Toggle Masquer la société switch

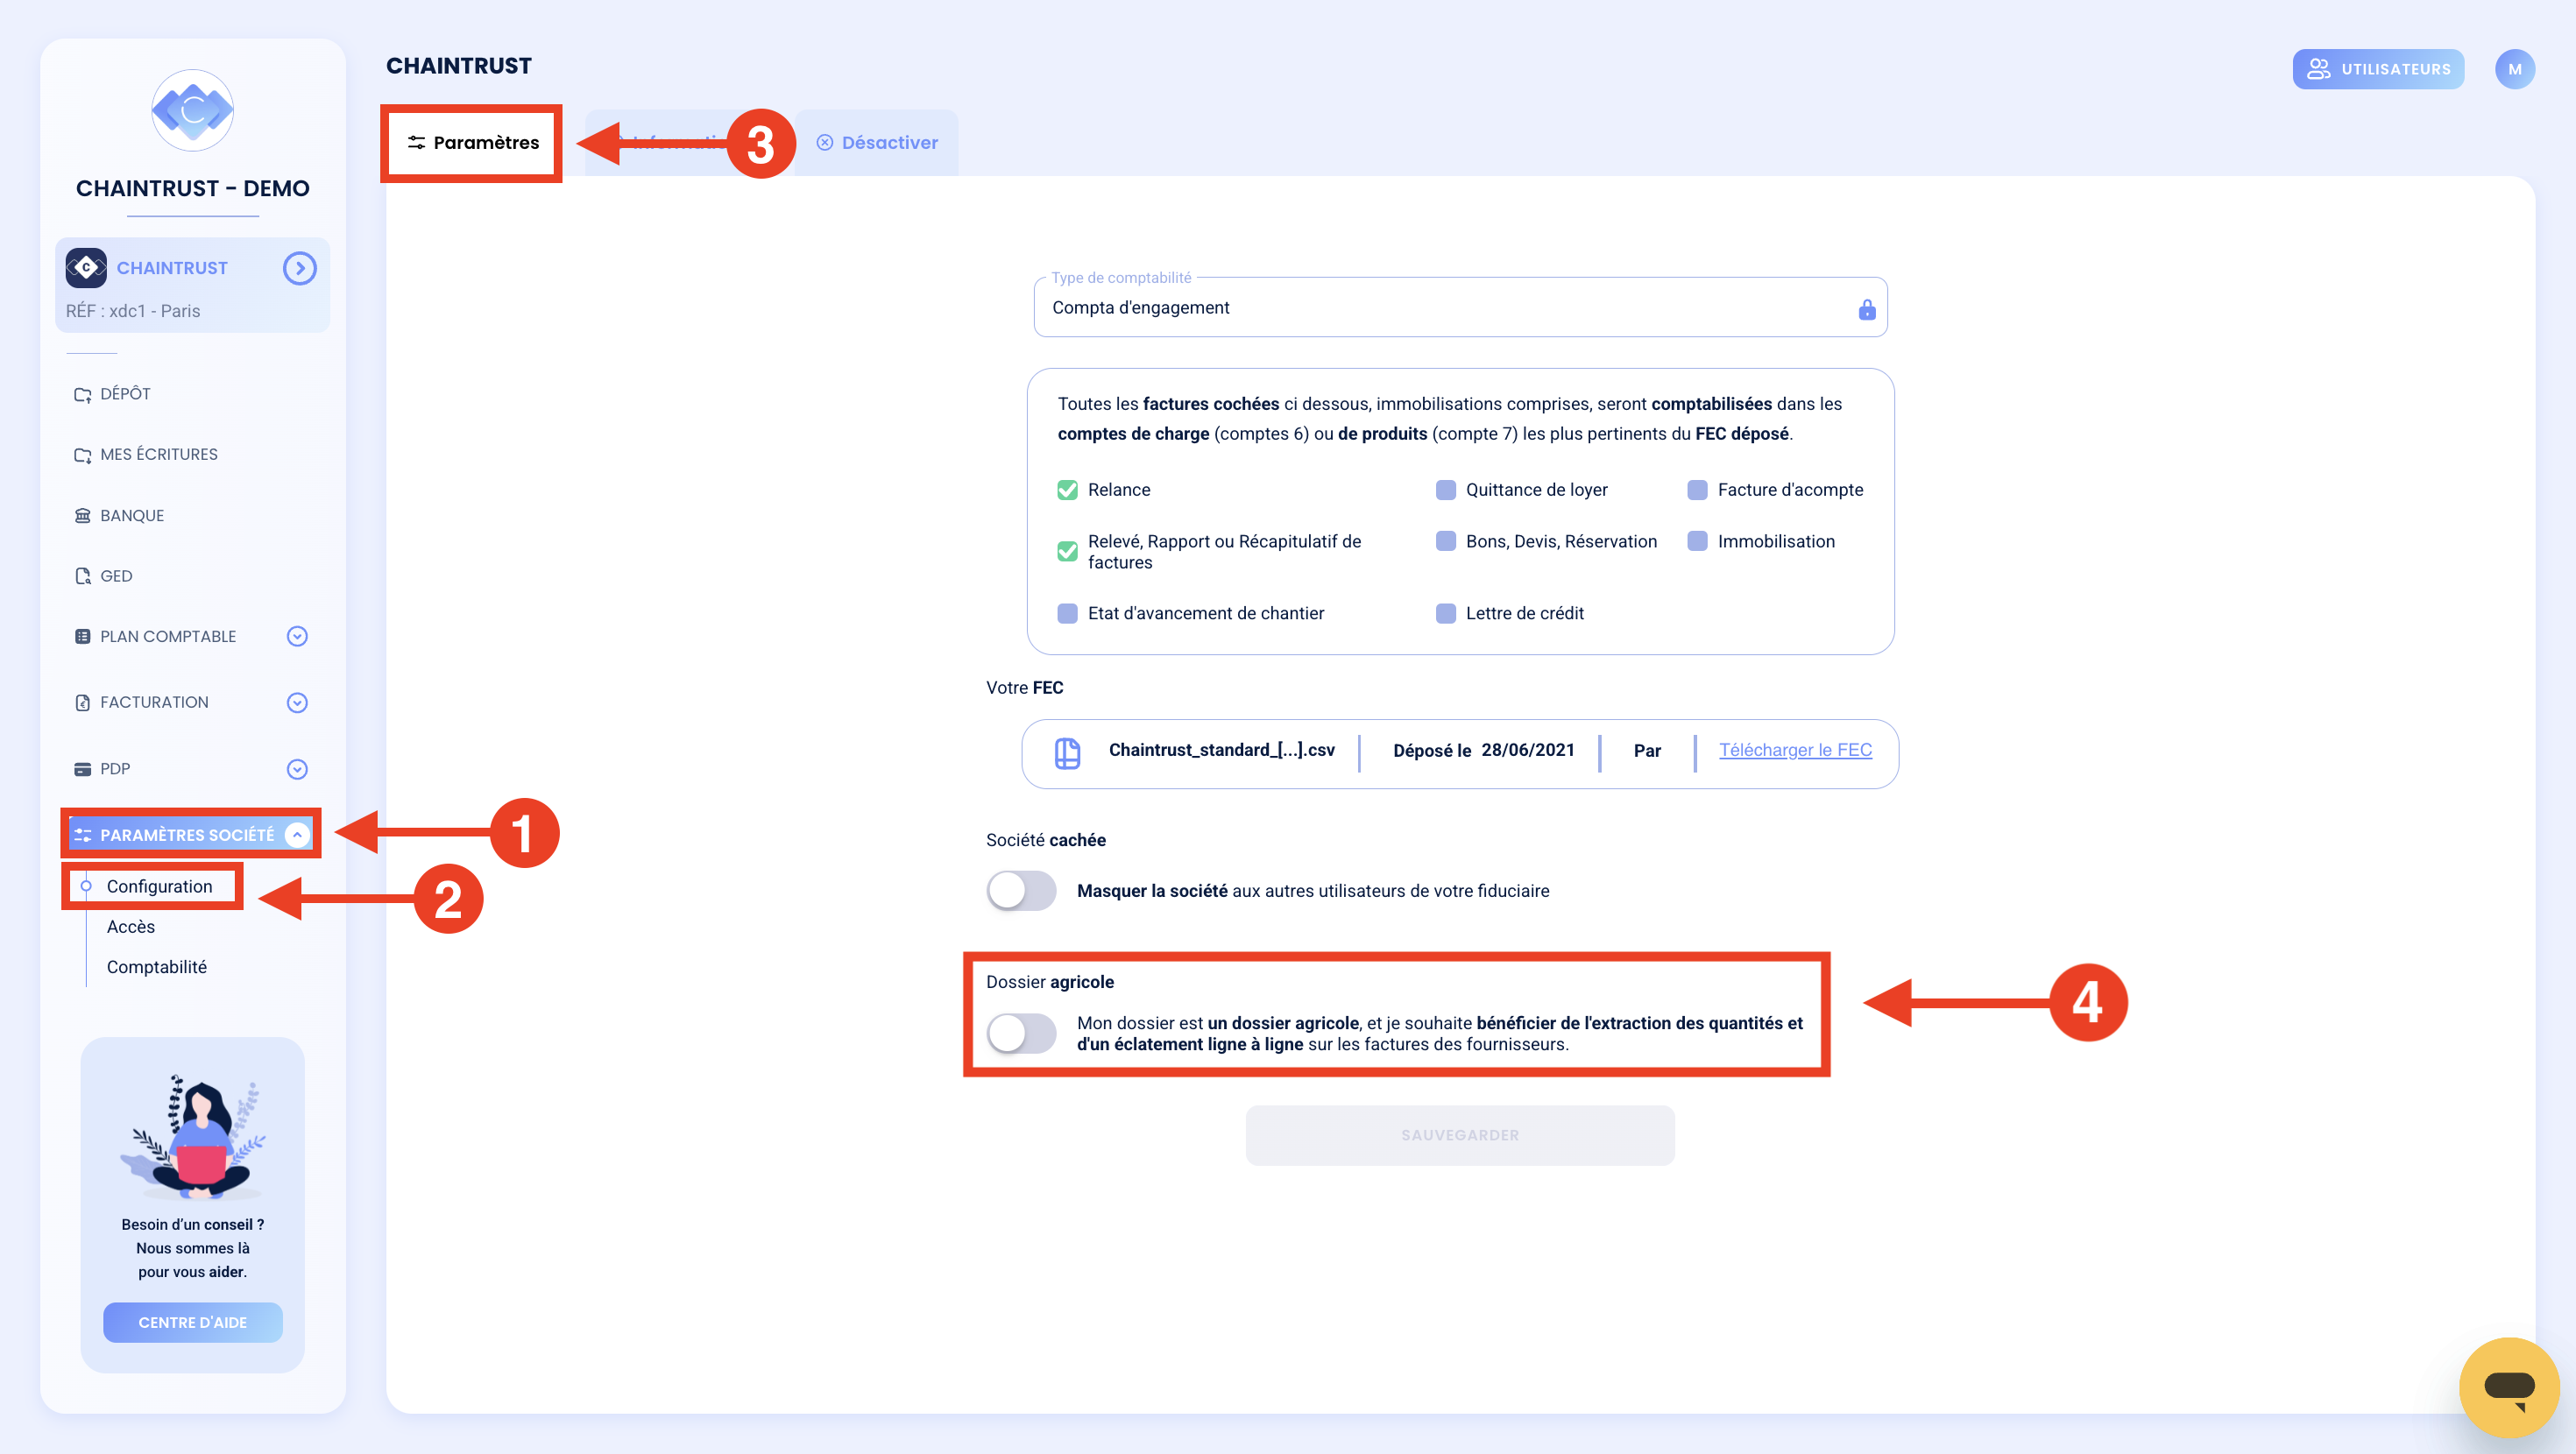(1021, 891)
